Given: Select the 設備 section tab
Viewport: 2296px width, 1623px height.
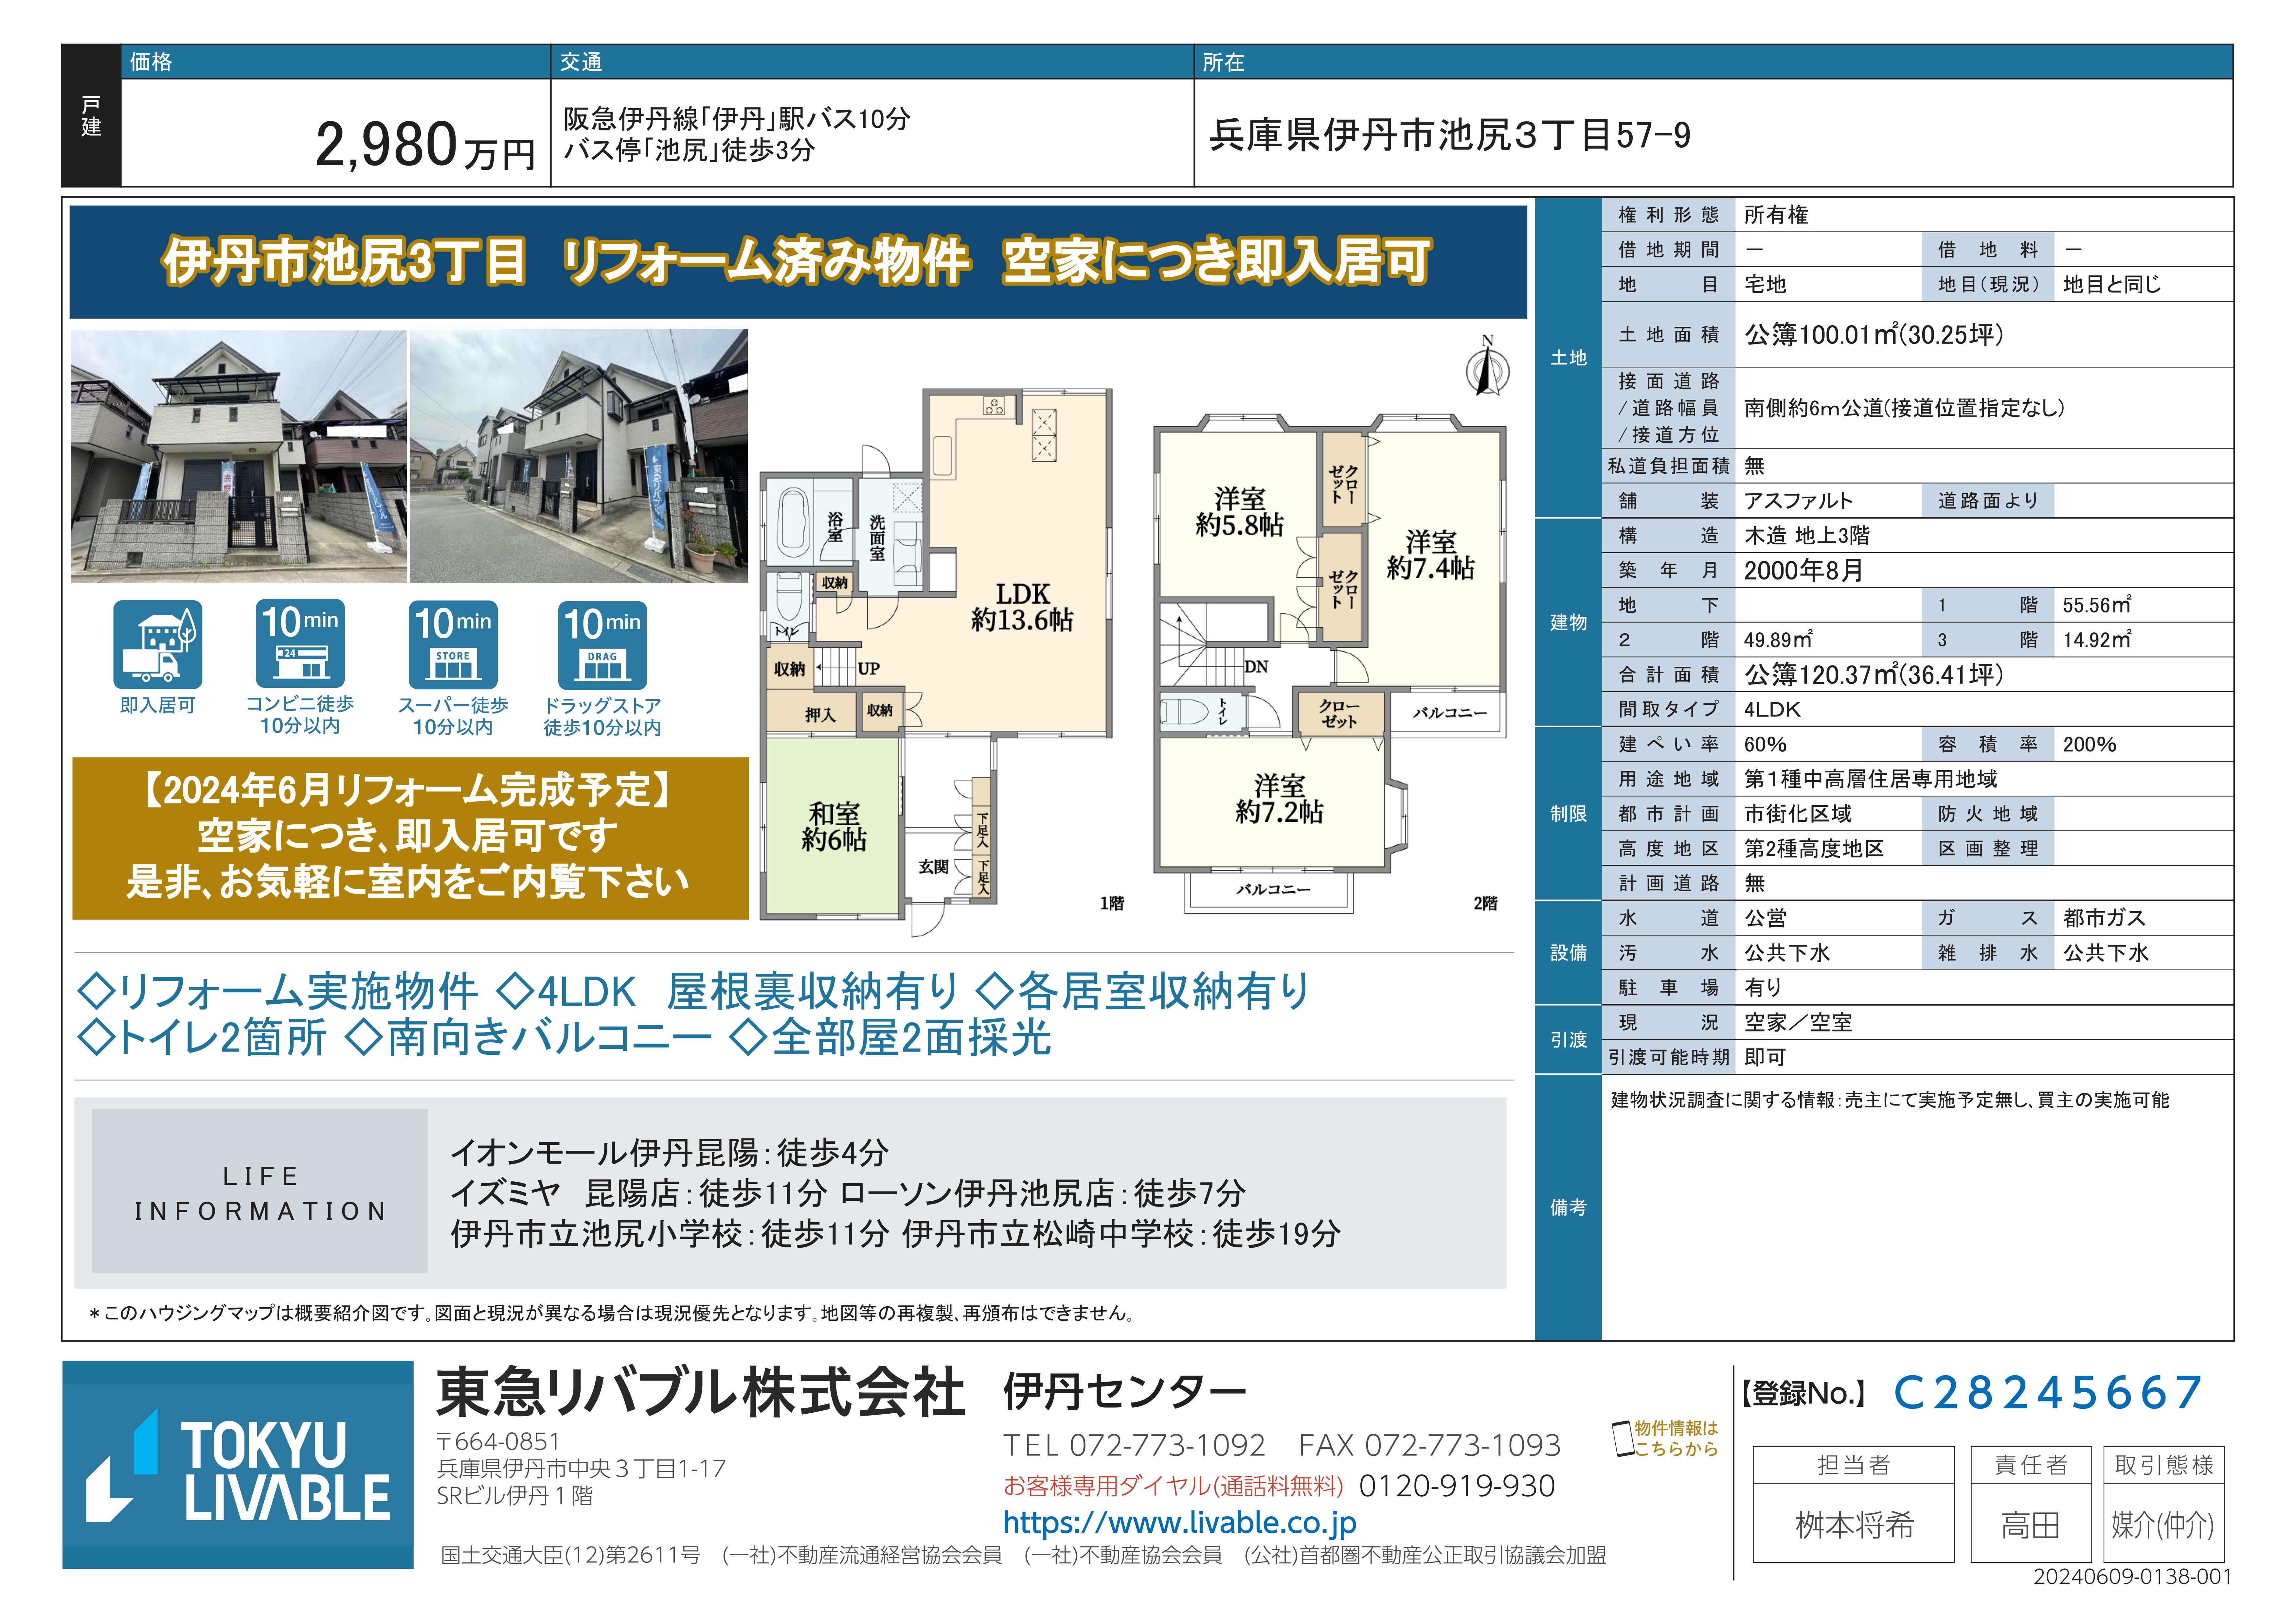Looking at the screenshot, I should point(1568,953).
